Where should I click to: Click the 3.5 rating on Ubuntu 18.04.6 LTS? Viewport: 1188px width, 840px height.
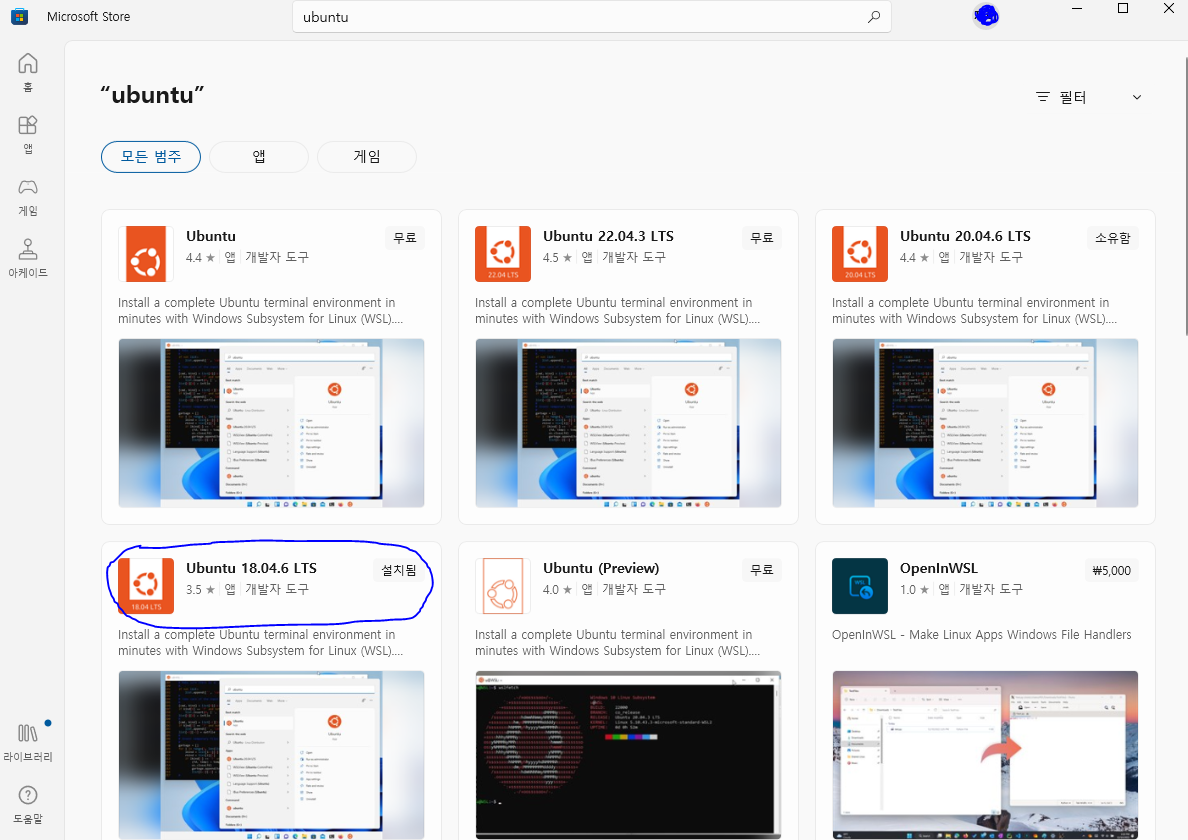[x=199, y=589]
